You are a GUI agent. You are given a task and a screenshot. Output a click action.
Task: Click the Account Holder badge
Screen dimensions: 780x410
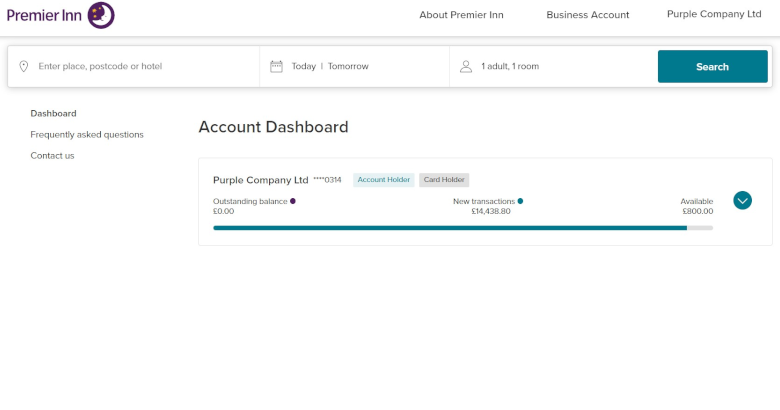click(x=384, y=180)
